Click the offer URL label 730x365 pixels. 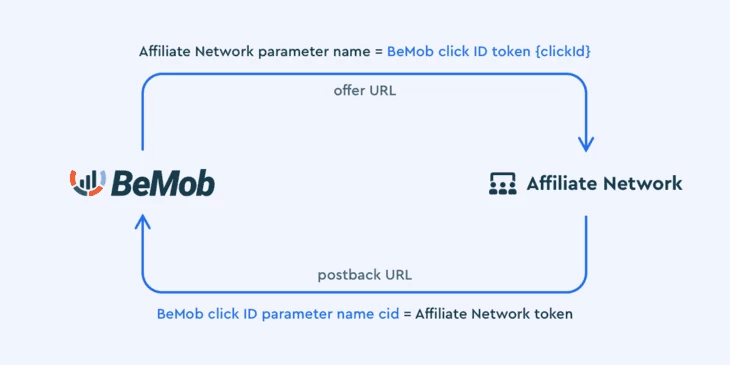click(x=365, y=90)
